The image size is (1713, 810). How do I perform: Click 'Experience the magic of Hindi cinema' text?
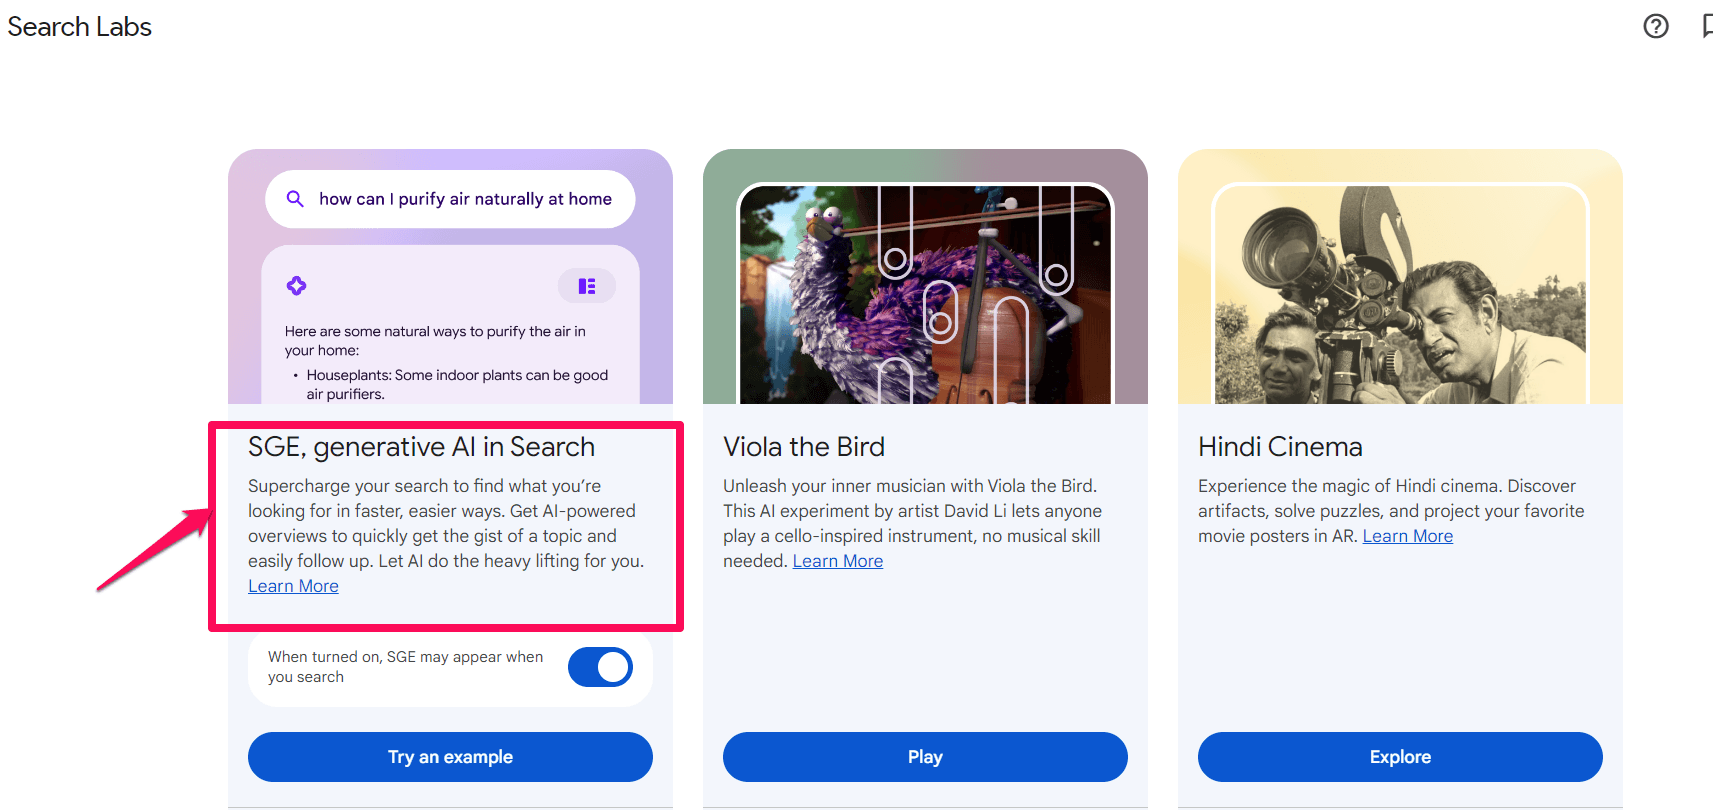pos(1391,511)
